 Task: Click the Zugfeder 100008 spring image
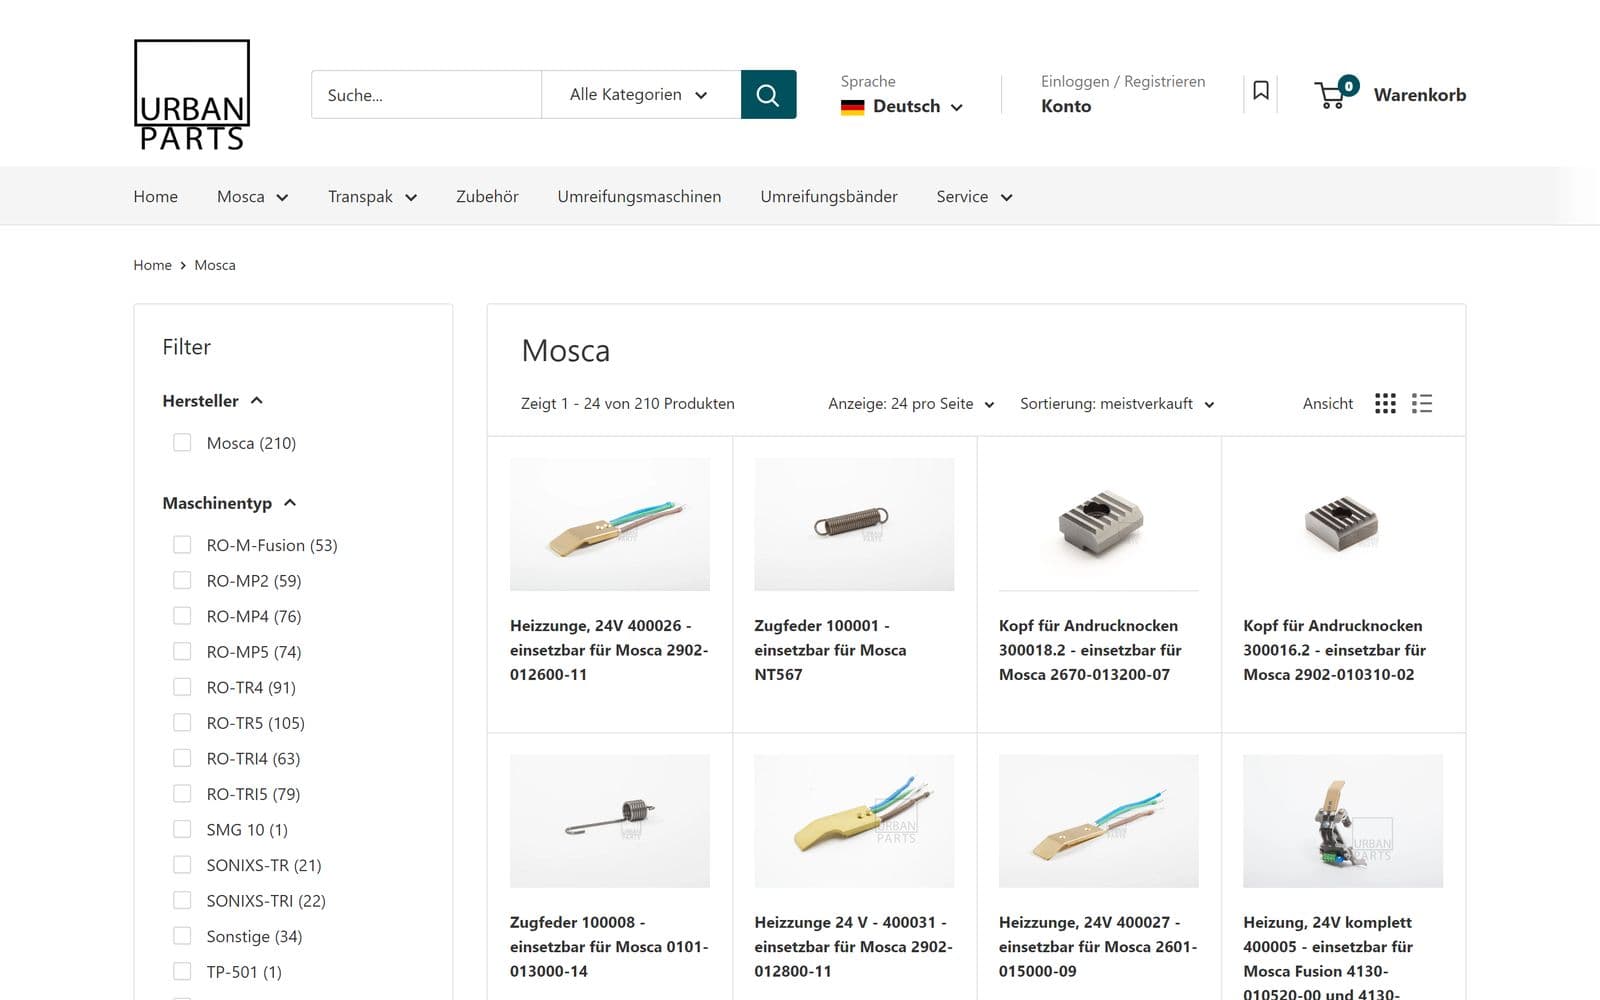click(610, 821)
